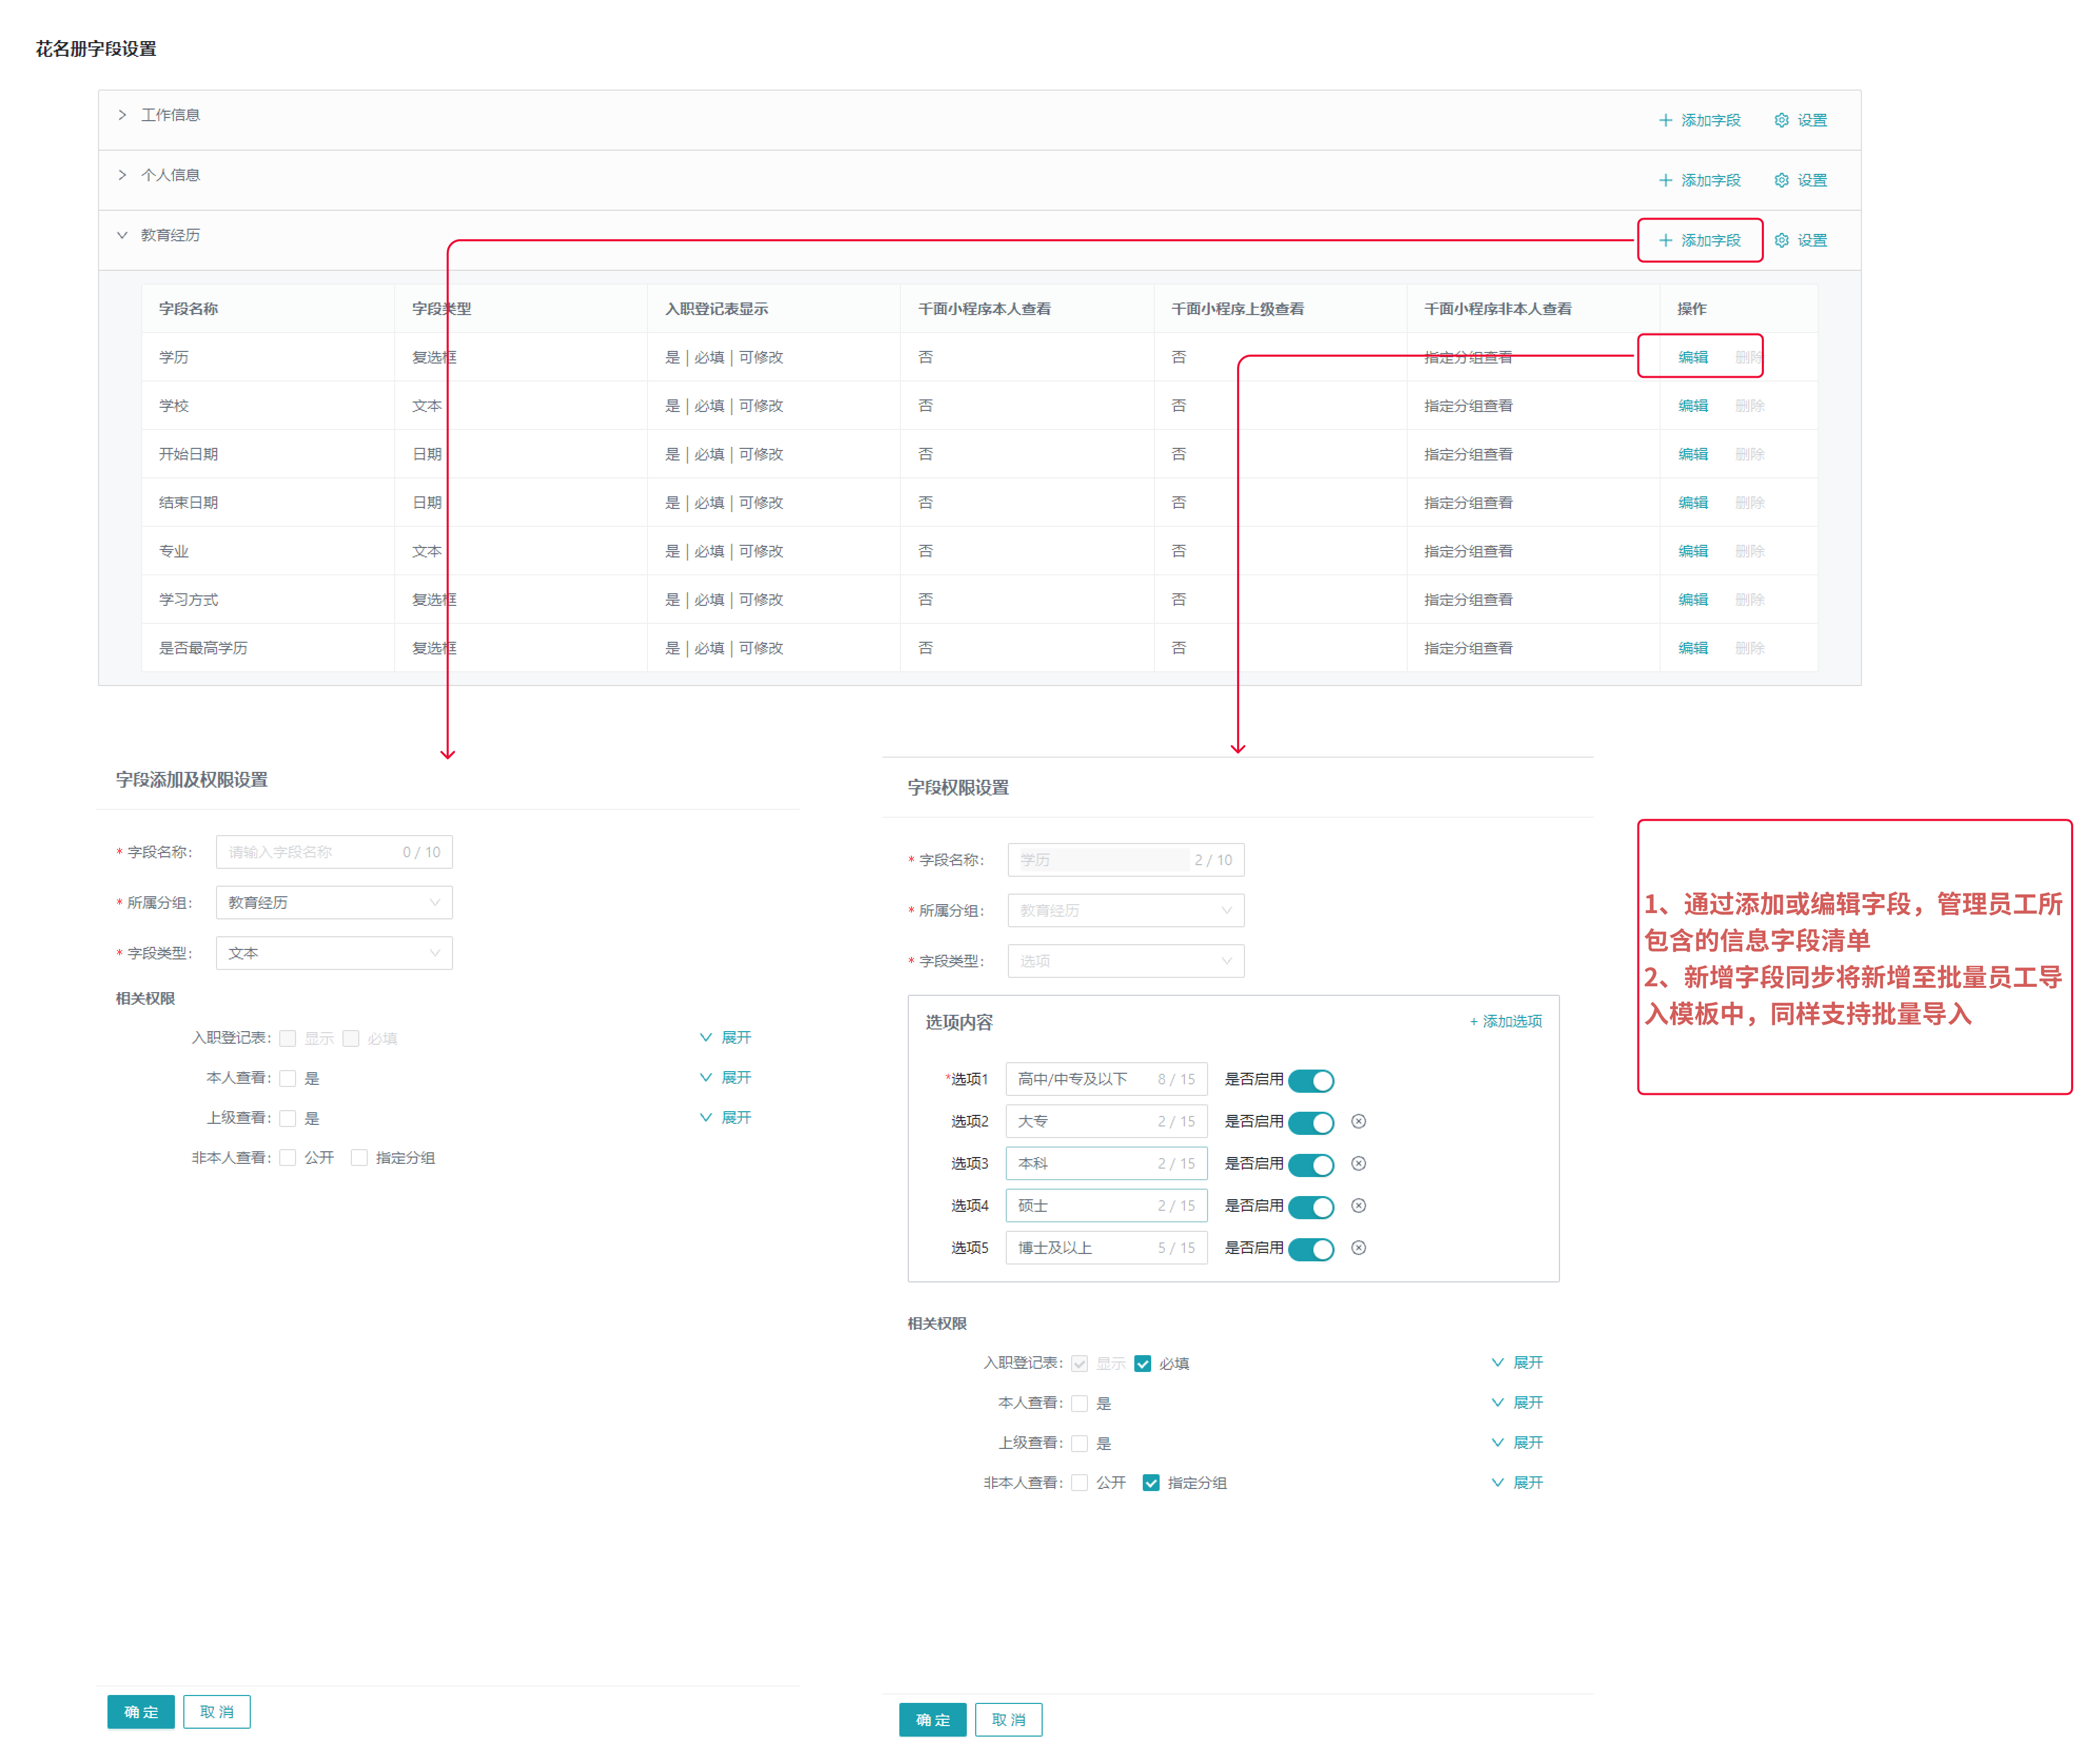Edit the 学校 field row
This screenshot has width=2099, height=1764.
[1692, 405]
